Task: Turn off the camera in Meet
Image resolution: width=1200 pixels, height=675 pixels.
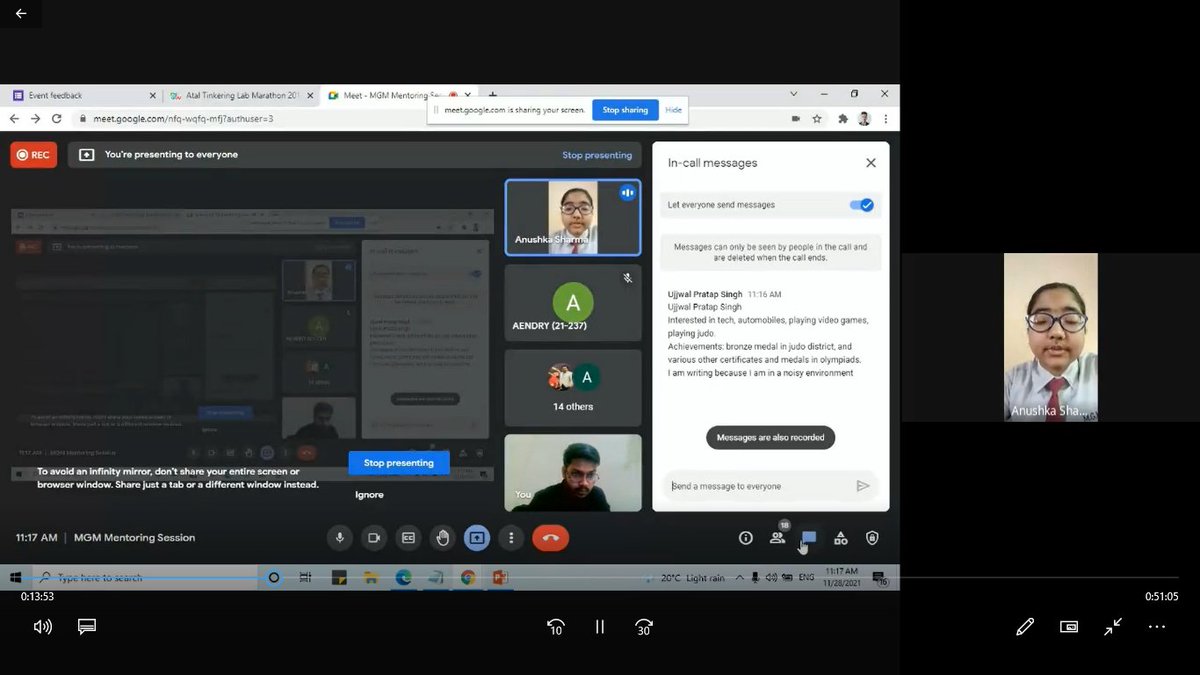Action: click(374, 537)
